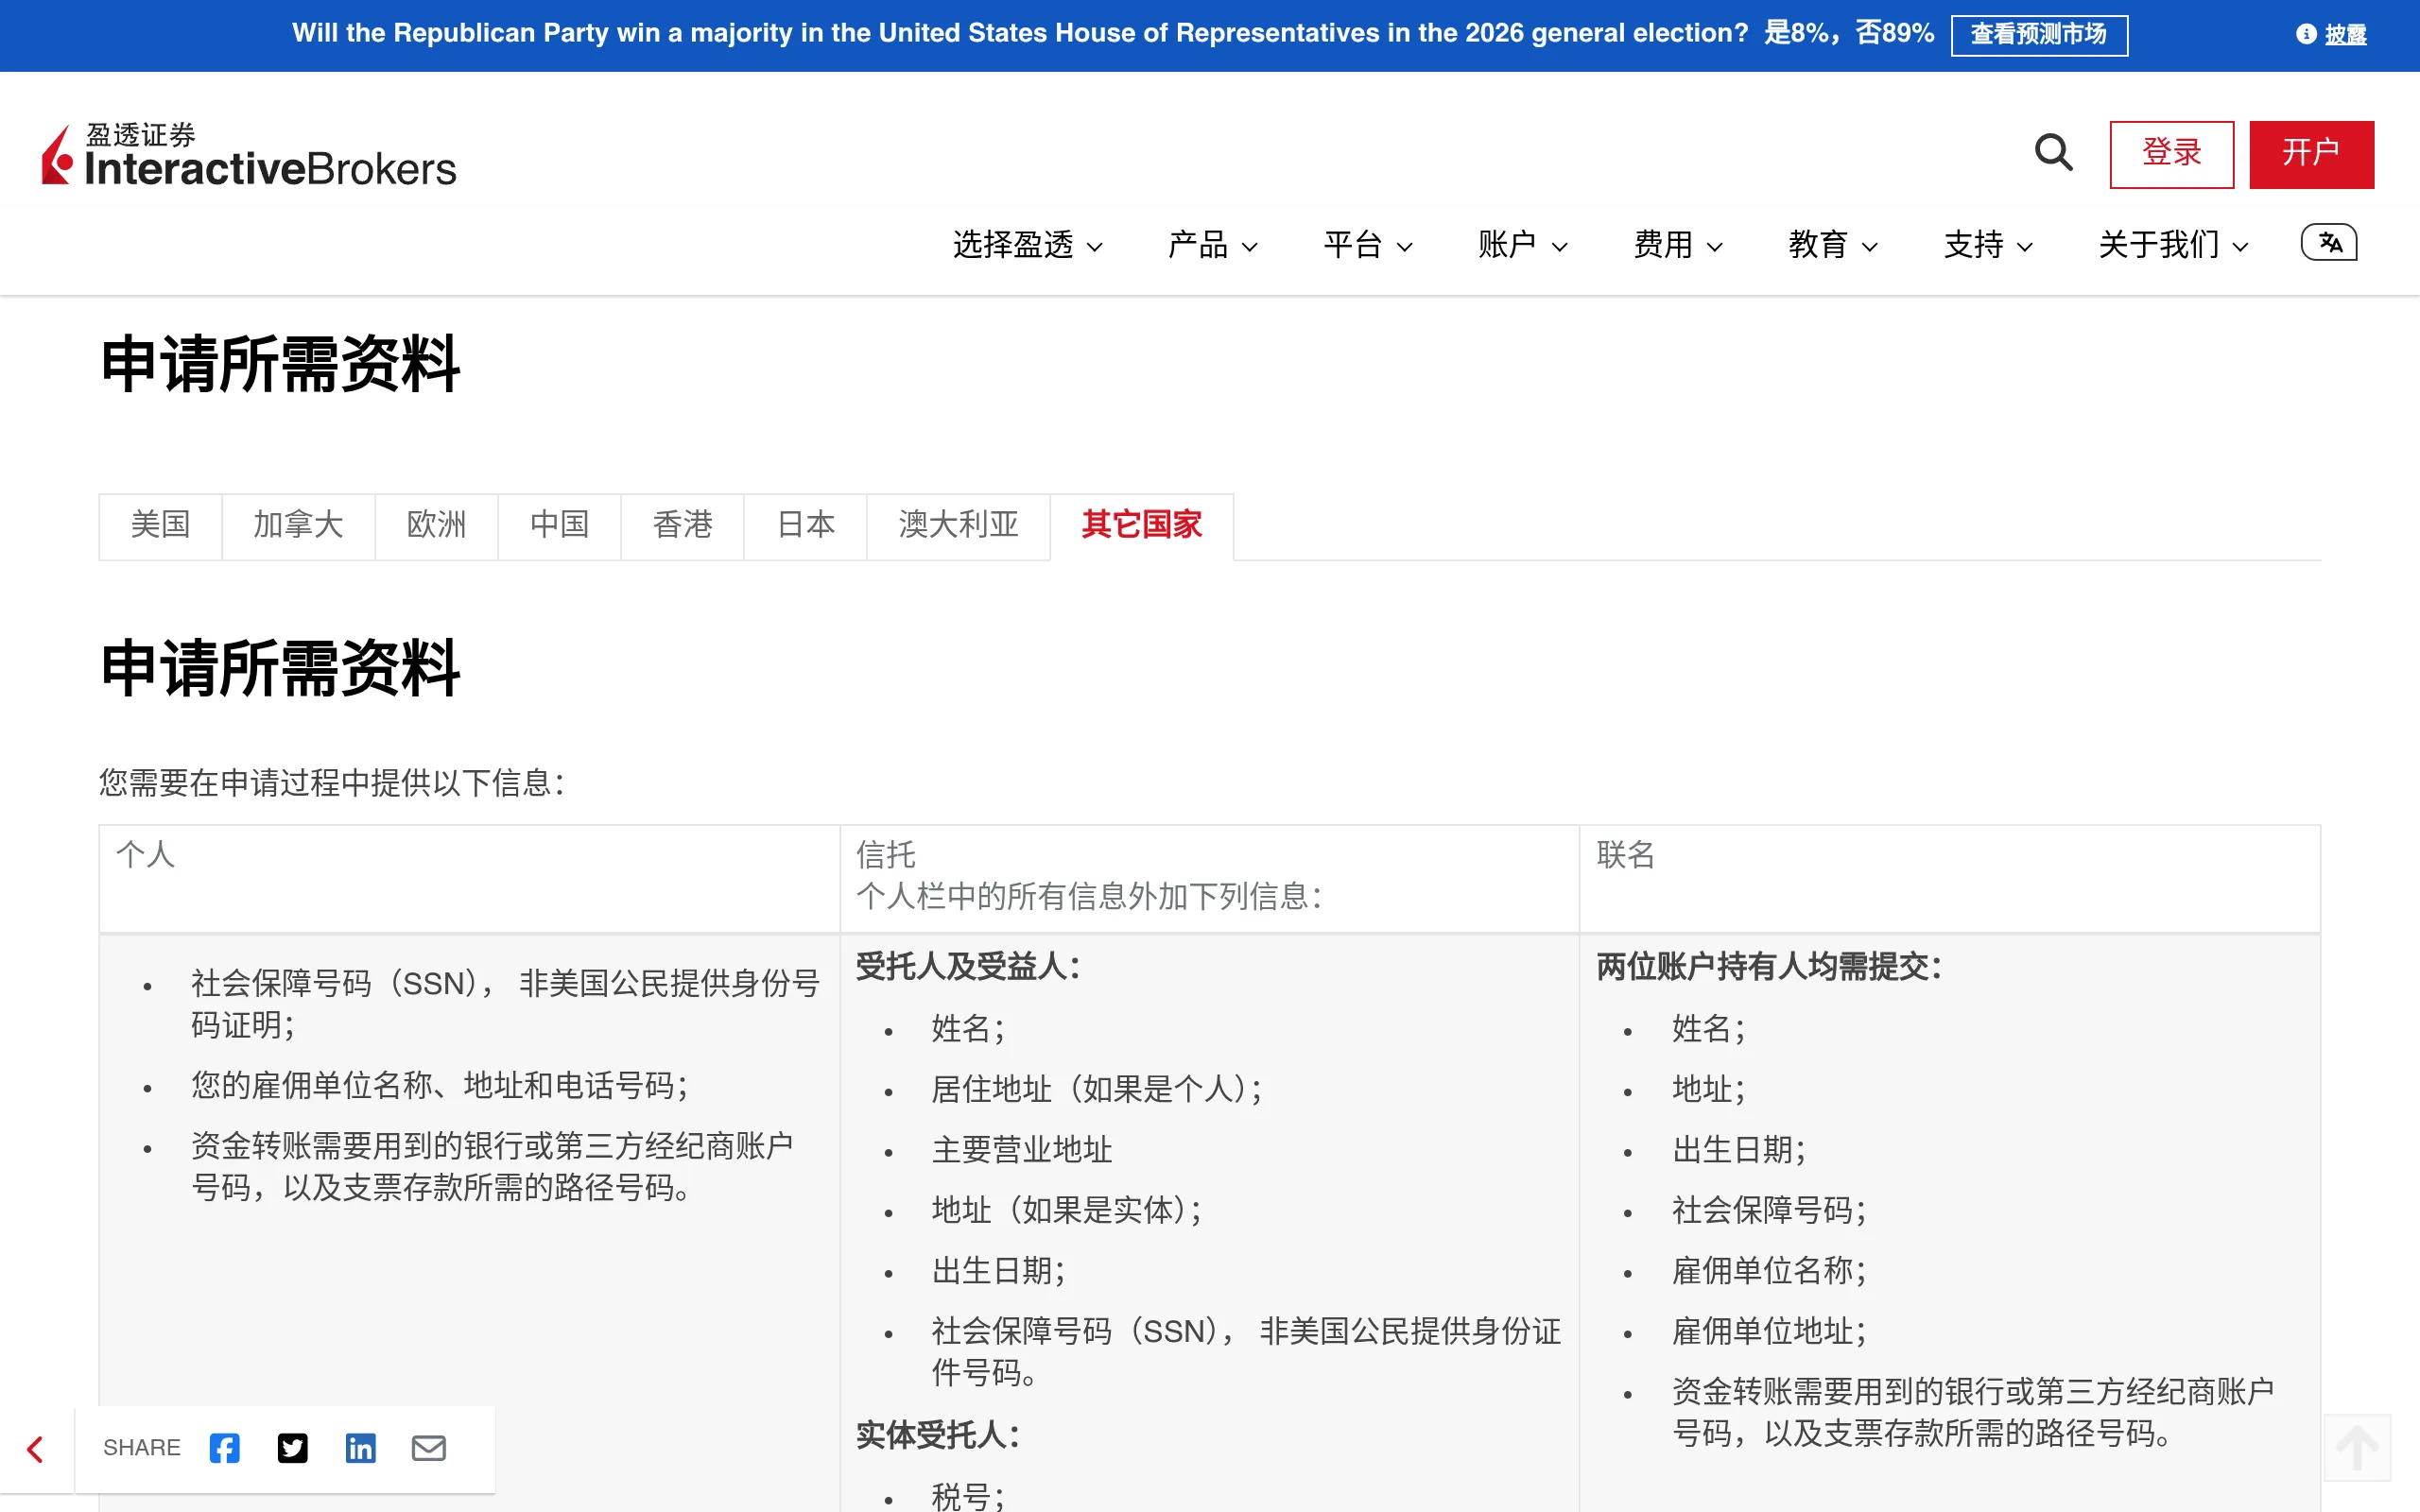This screenshot has width=2420, height=1512.
Task: Switch to the 欧洲 tab
Action: 436,526
